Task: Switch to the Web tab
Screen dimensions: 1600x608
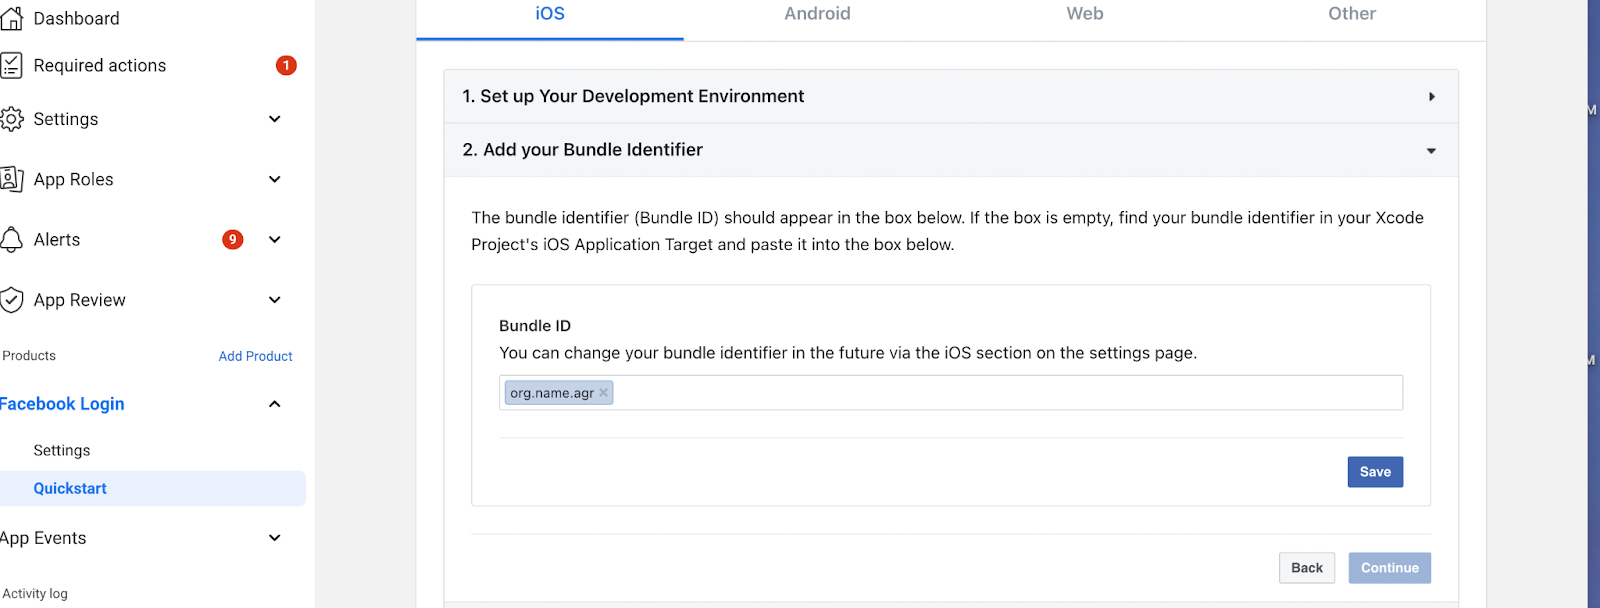Action: coord(1085,14)
